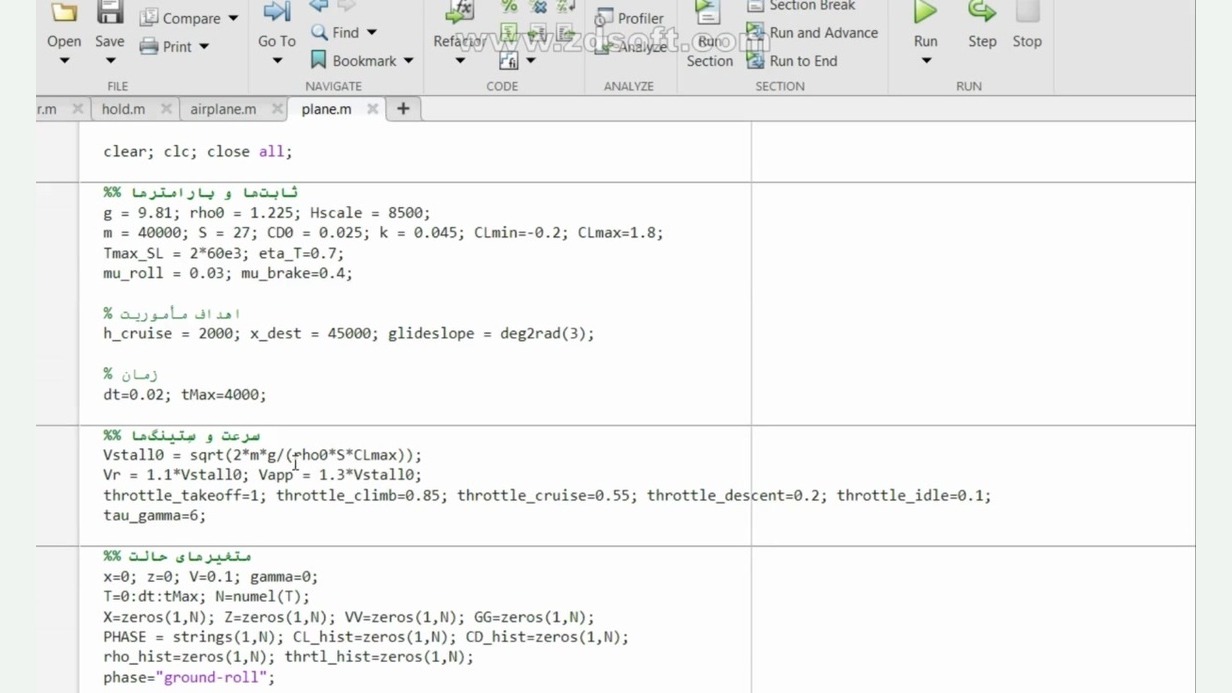Click the Analyze code button

[631, 47]
